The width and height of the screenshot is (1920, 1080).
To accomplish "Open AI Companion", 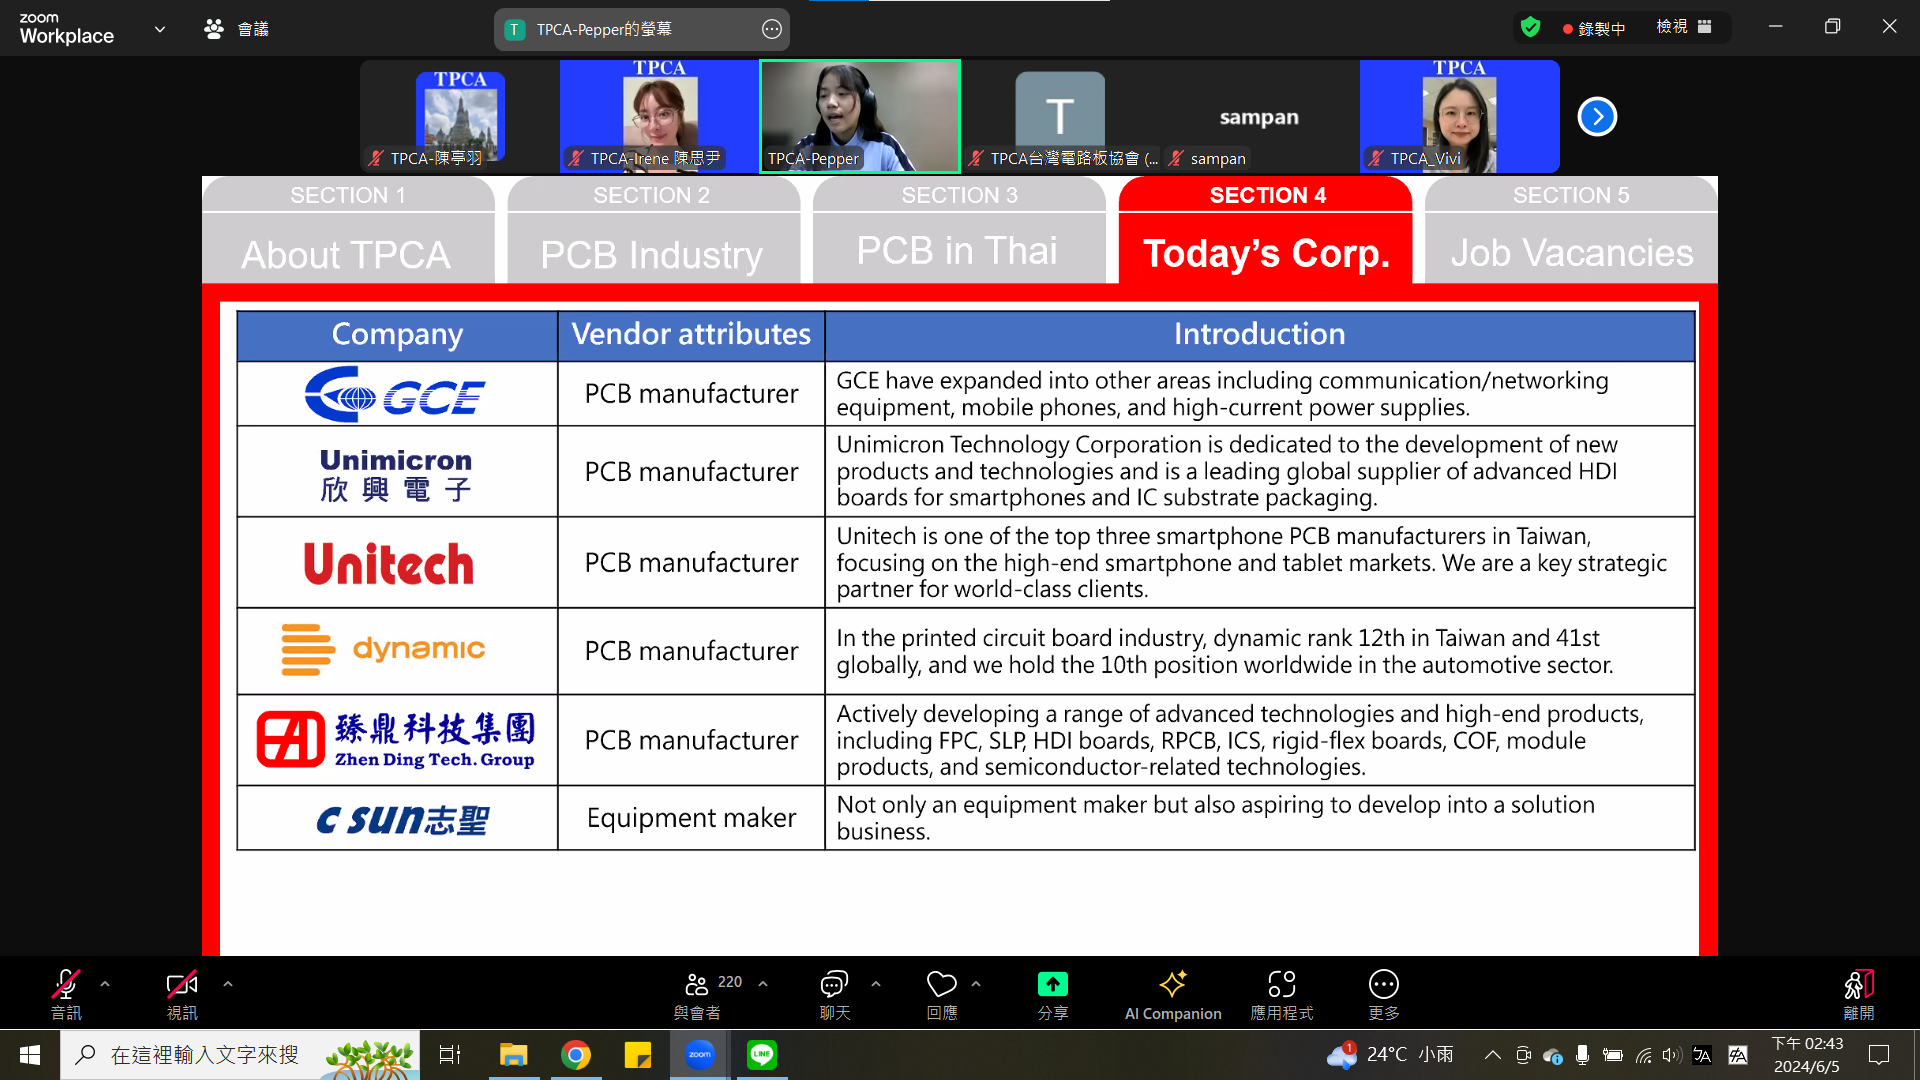I will click(x=1173, y=994).
